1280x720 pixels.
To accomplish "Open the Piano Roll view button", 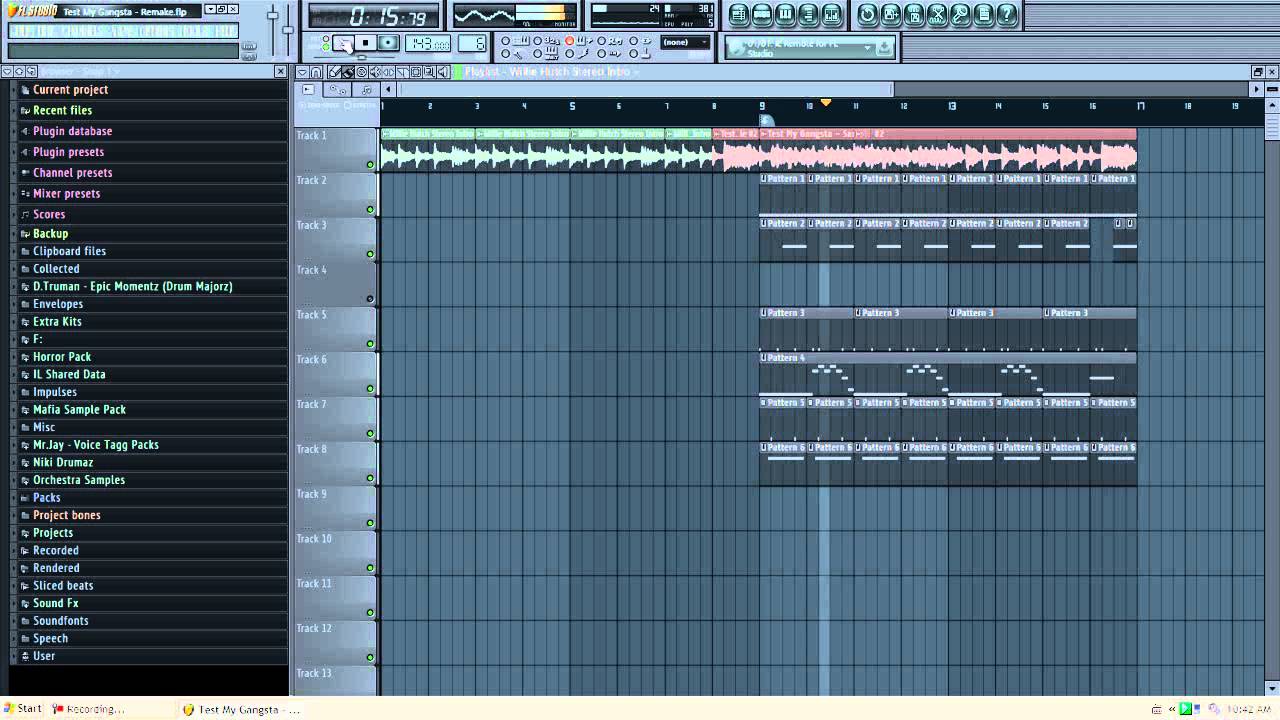I will (785, 14).
